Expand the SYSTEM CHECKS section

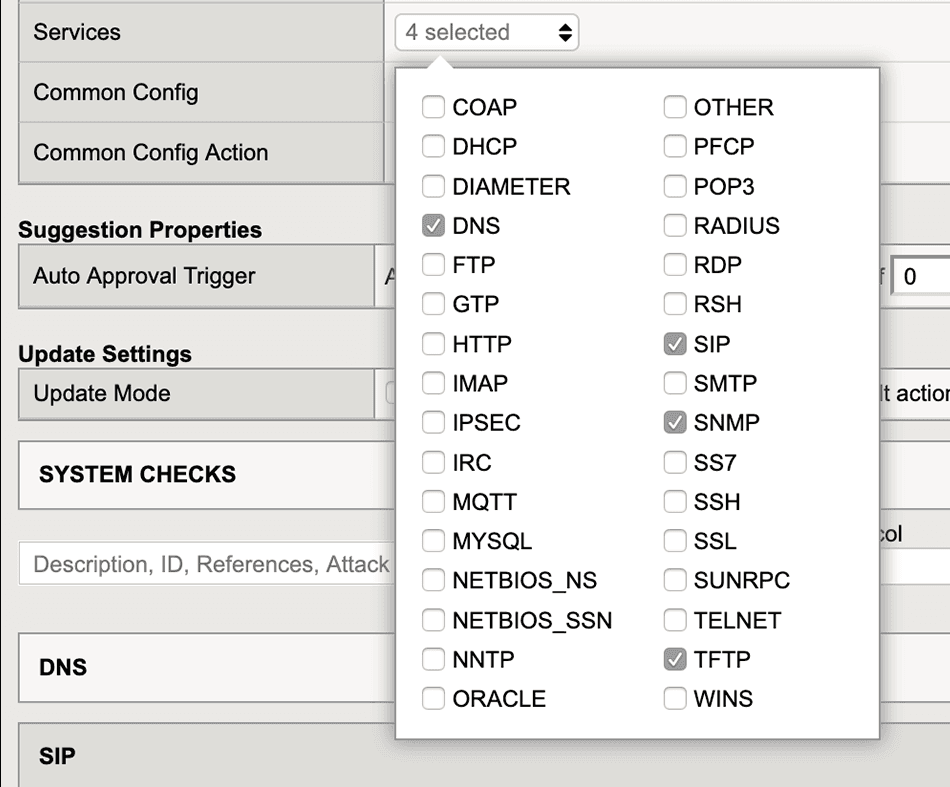tap(135, 475)
